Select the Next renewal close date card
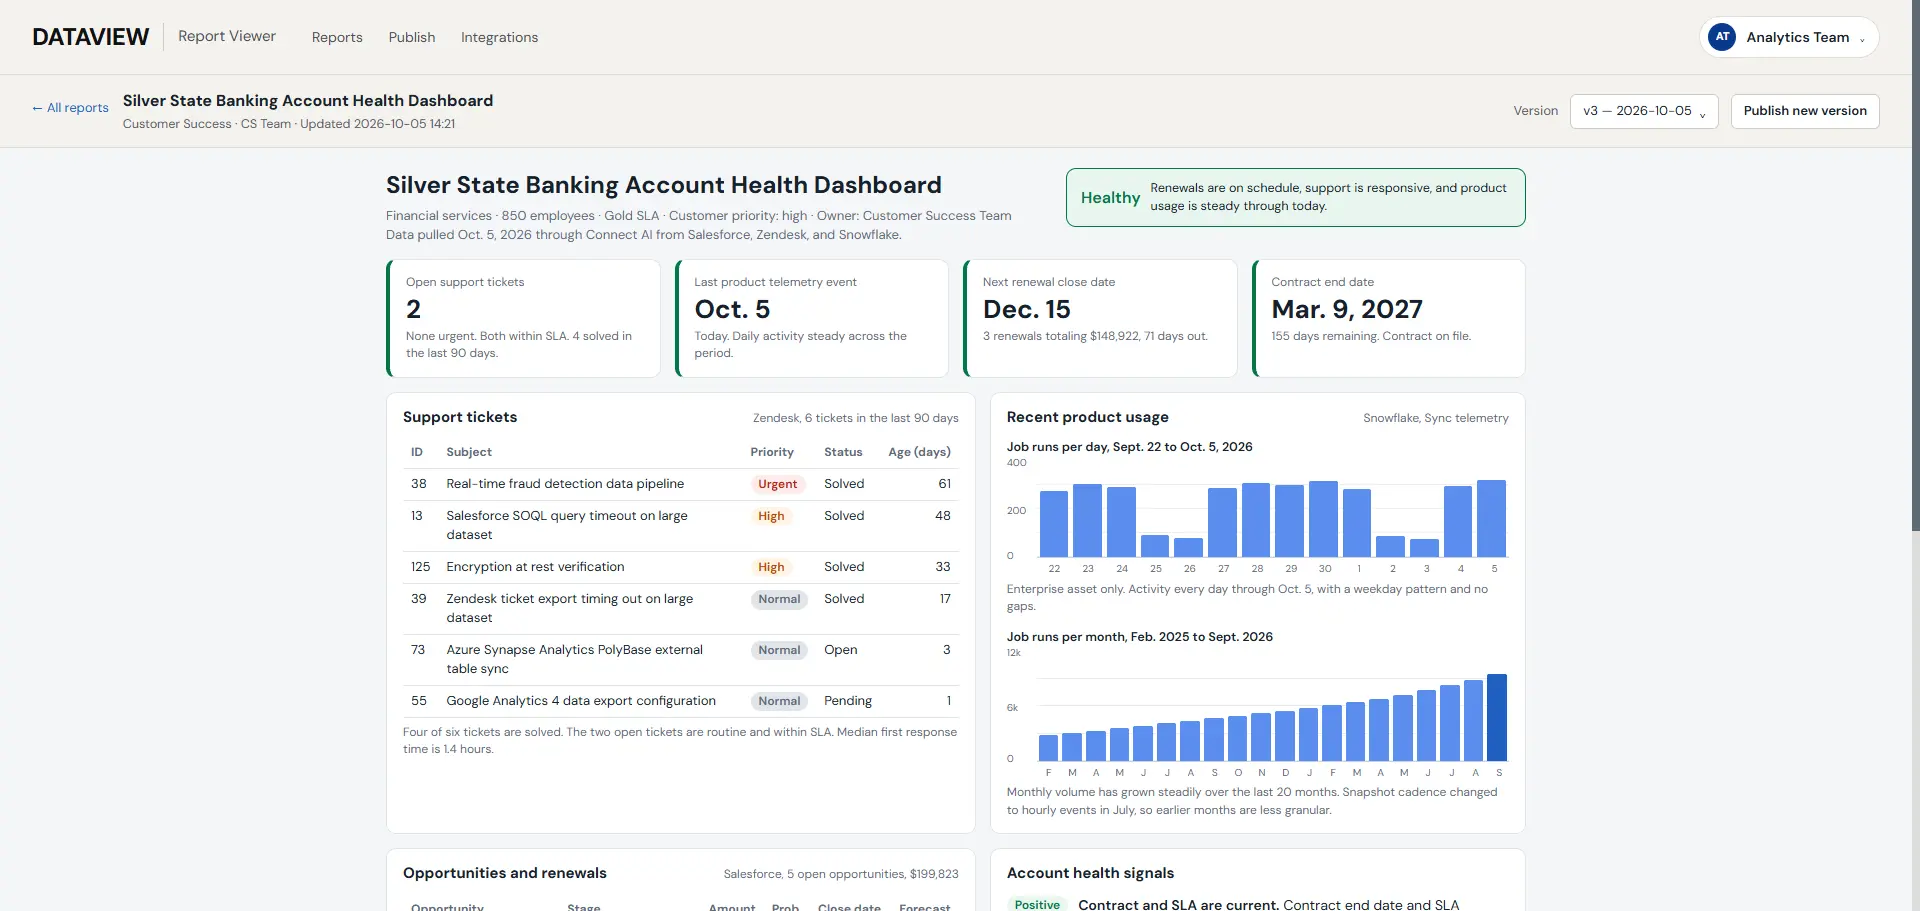 click(1100, 318)
